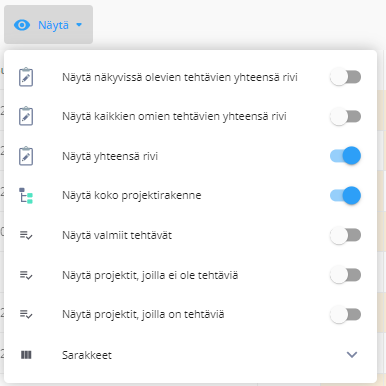Enable Näytä näkyvissä olevien tehtävien yhteensä rivi toggle
The height and width of the screenshot is (386, 386).
point(345,77)
